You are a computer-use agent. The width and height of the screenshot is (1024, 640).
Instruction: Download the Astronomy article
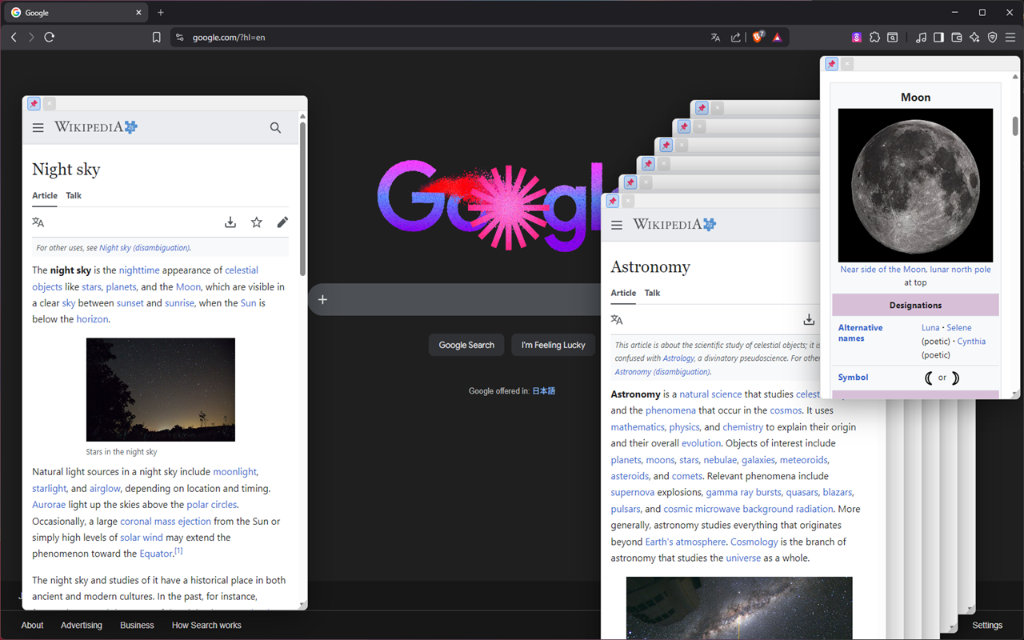point(809,319)
